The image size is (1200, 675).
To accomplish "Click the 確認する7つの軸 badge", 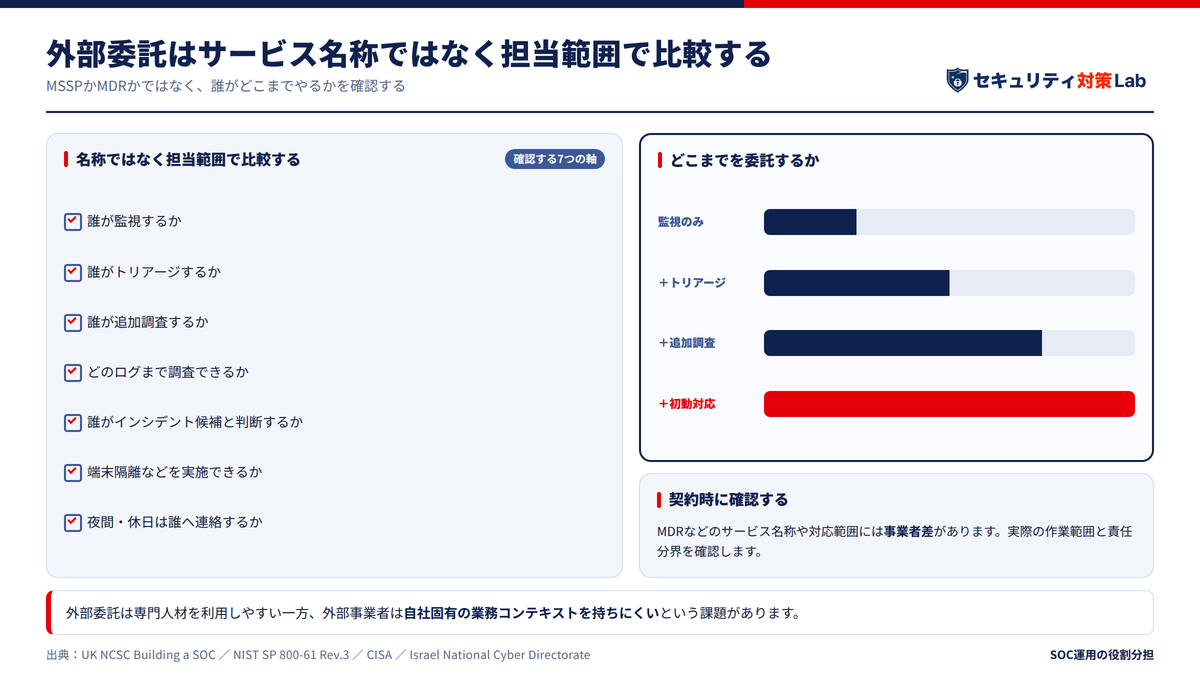I will pyautogui.click(x=555, y=159).
